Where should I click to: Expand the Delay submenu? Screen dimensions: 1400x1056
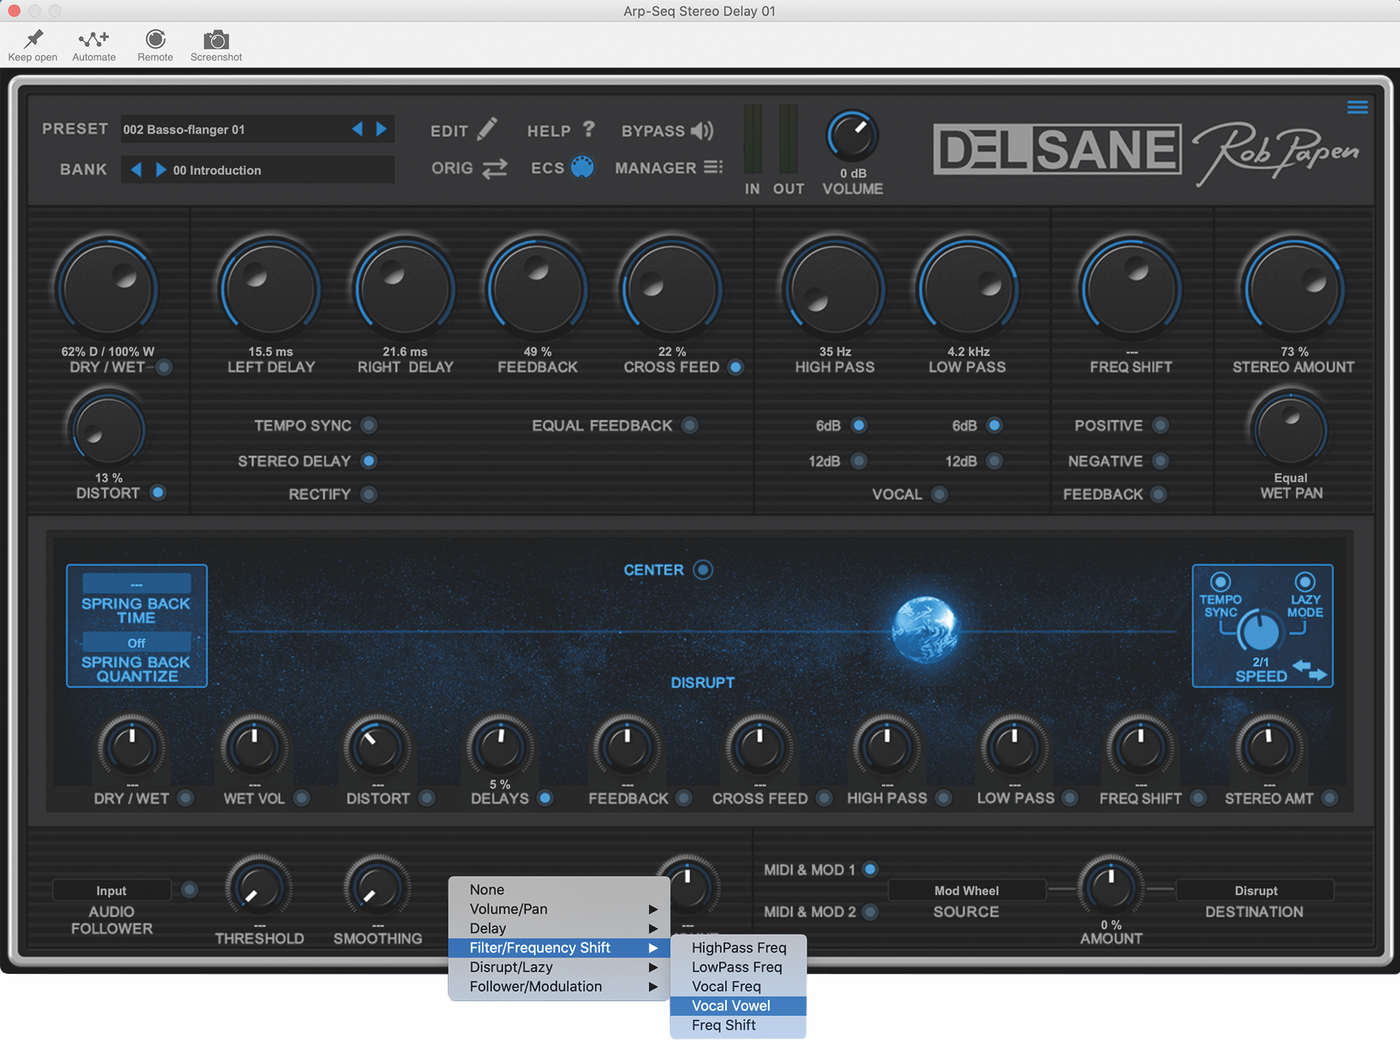(x=559, y=928)
